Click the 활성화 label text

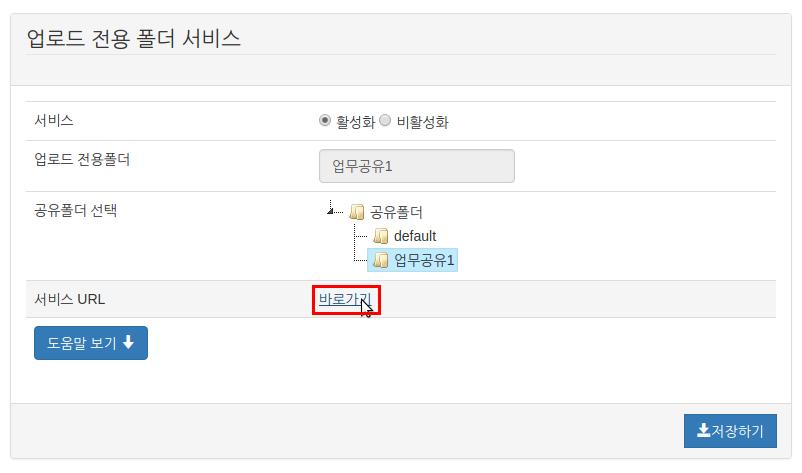(355, 122)
